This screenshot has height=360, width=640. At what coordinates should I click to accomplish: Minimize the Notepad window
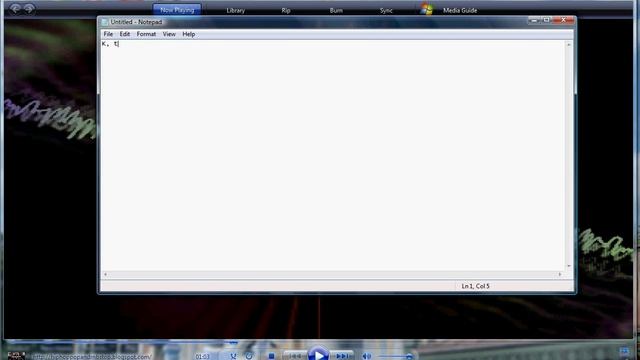point(534,20)
